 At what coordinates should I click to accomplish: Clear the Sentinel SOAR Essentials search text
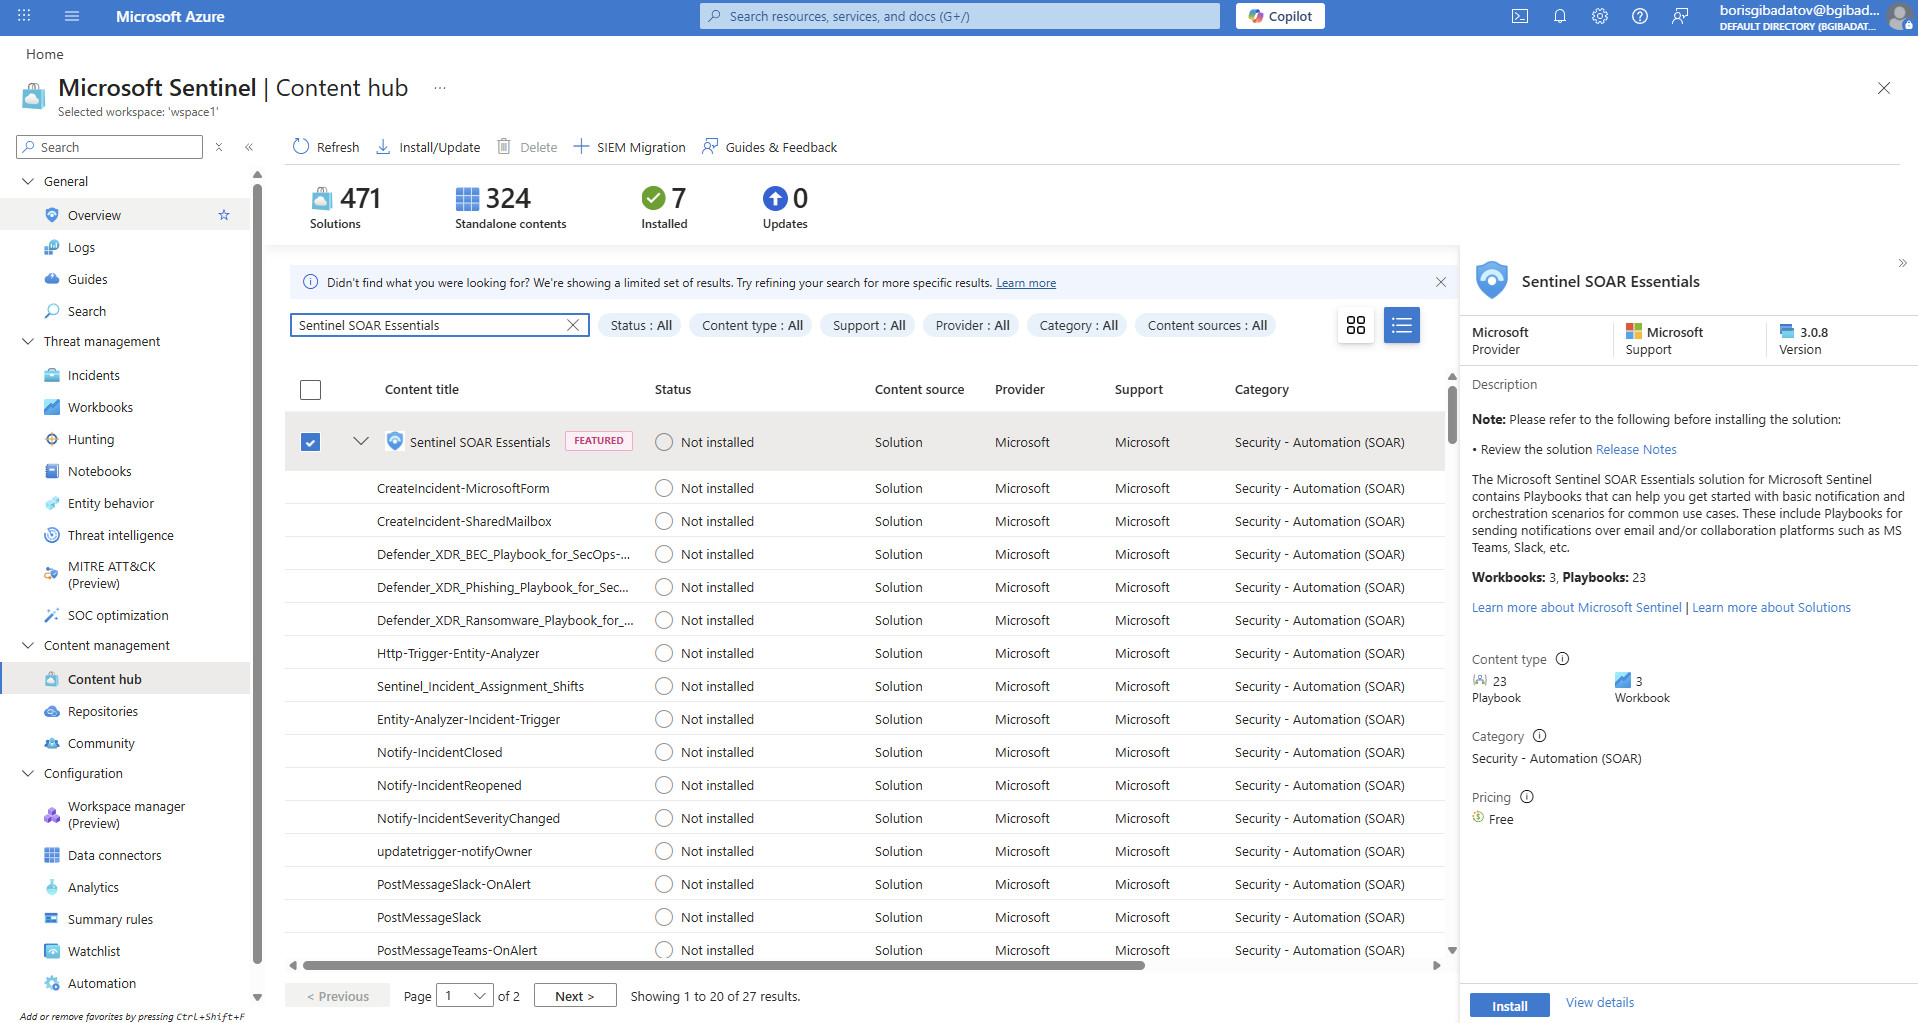coord(573,325)
